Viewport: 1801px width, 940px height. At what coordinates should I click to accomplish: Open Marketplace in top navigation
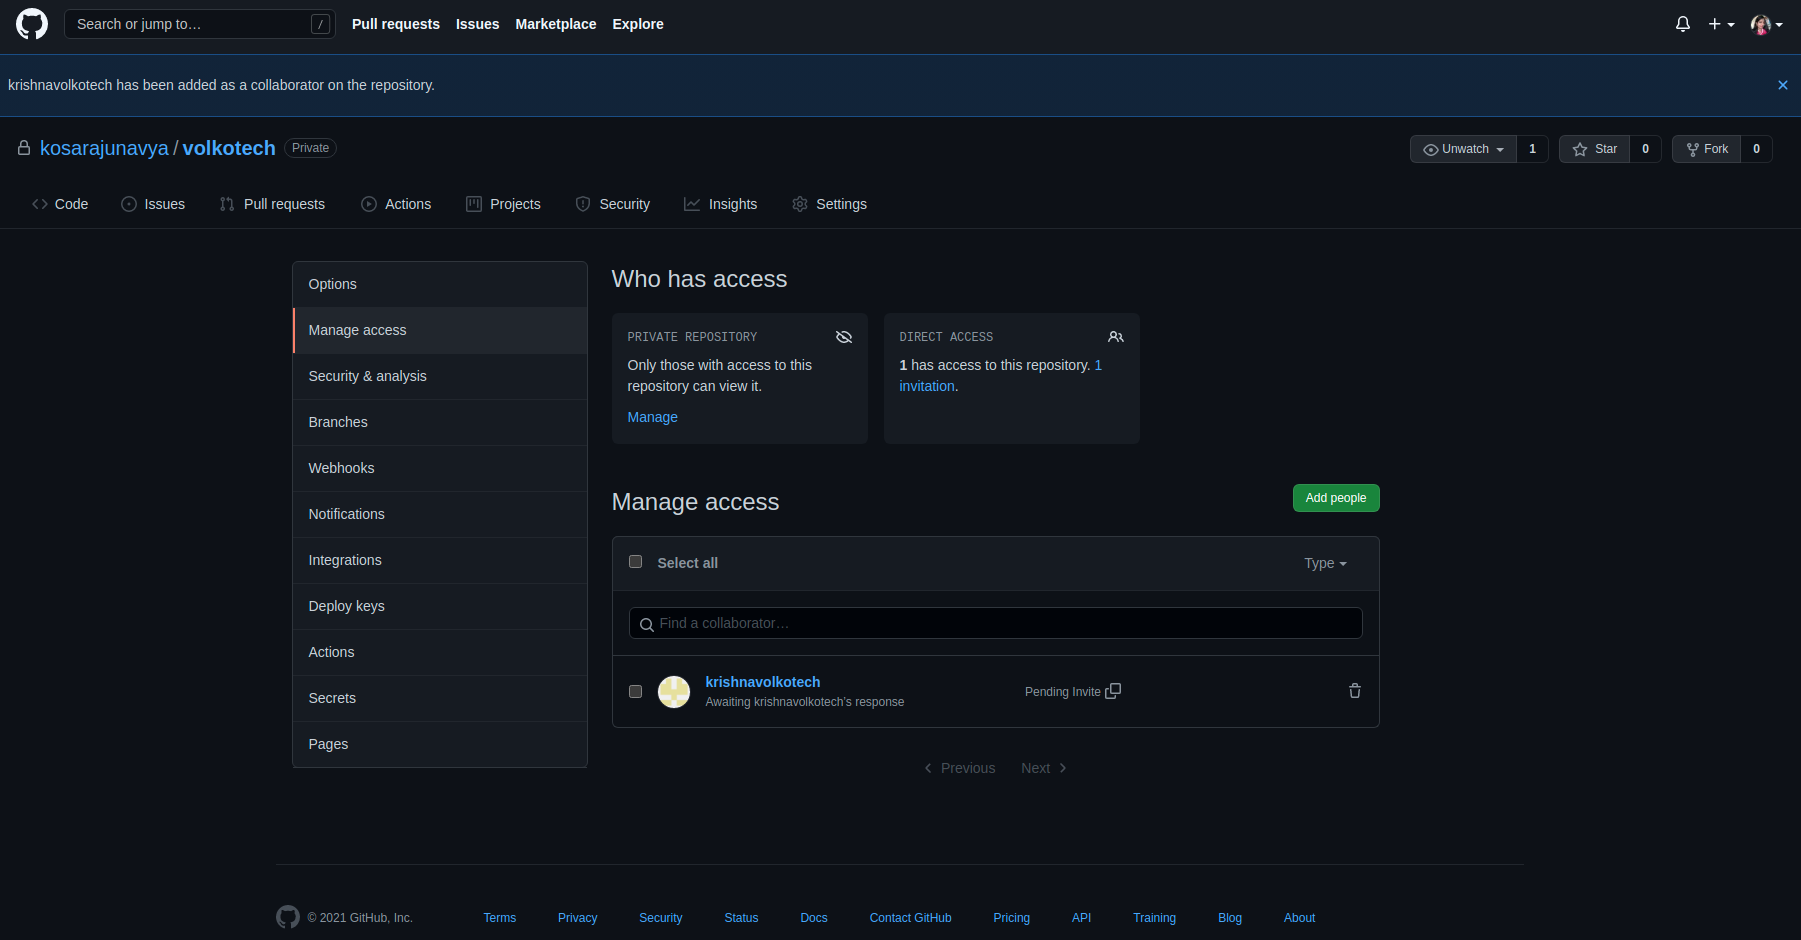(x=556, y=24)
